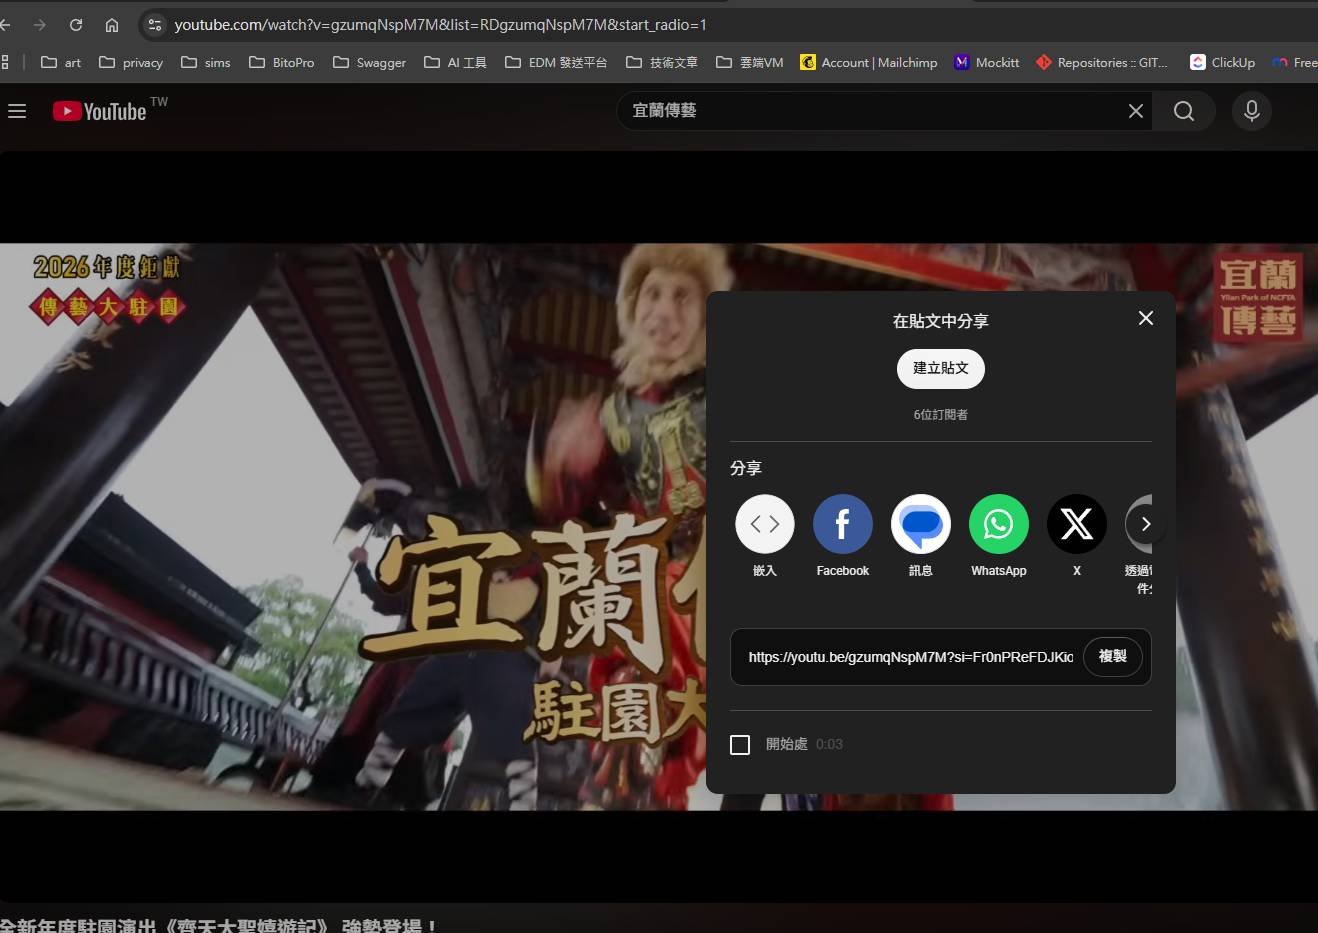
Task: Open the YouTube hamburger guide menu
Action: pyautogui.click(x=17, y=111)
